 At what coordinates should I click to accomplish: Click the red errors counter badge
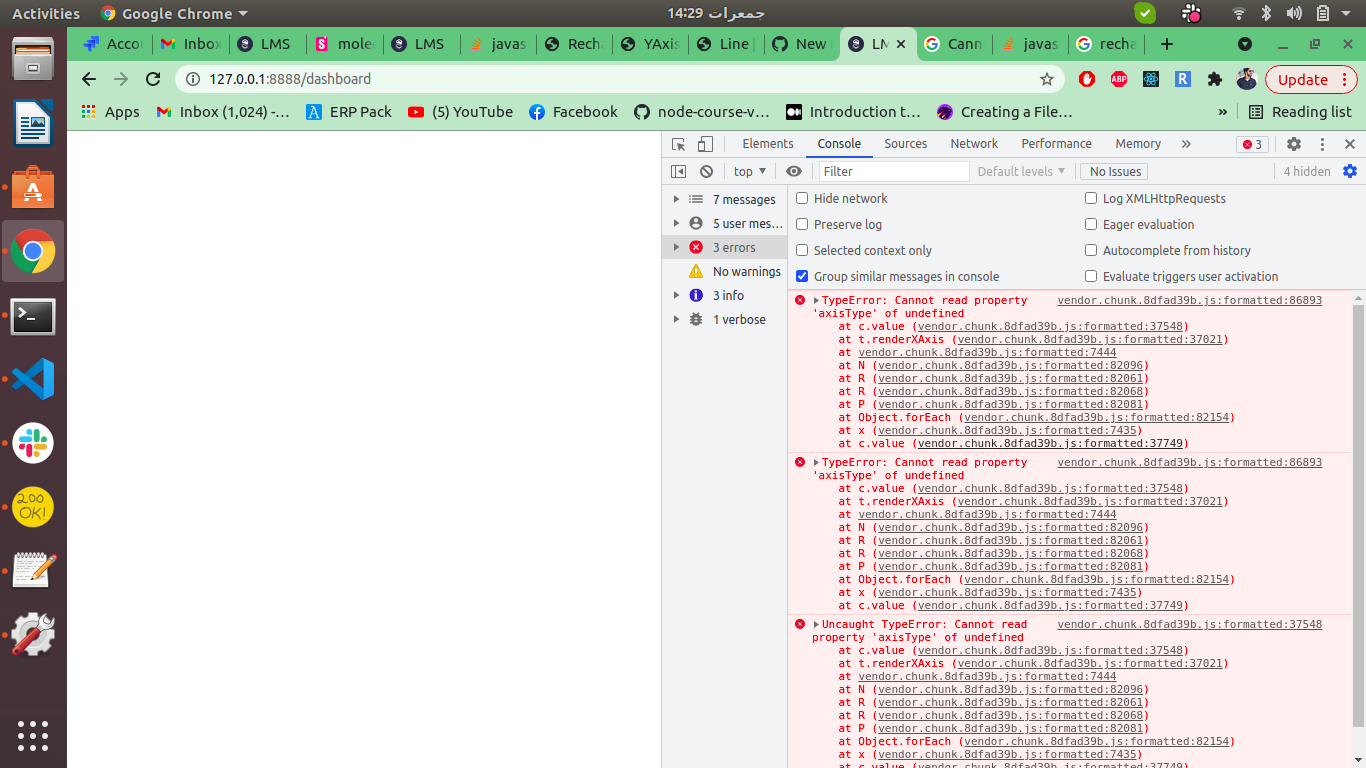coord(1251,144)
